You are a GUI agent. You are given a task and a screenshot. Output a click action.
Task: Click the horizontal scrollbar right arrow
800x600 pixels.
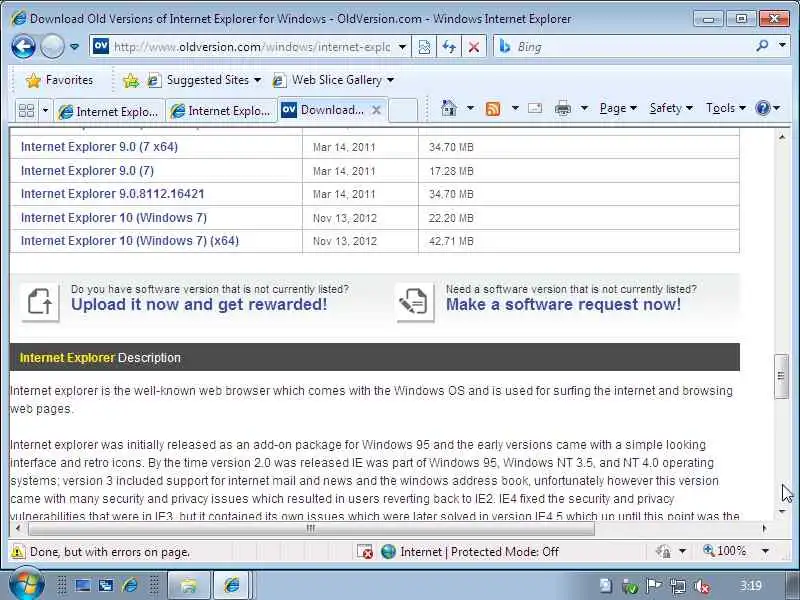pos(764,529)
